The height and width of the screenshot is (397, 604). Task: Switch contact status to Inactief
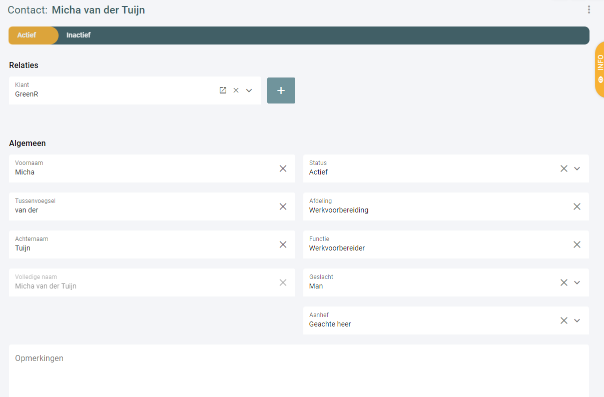[x=78, y=35]
